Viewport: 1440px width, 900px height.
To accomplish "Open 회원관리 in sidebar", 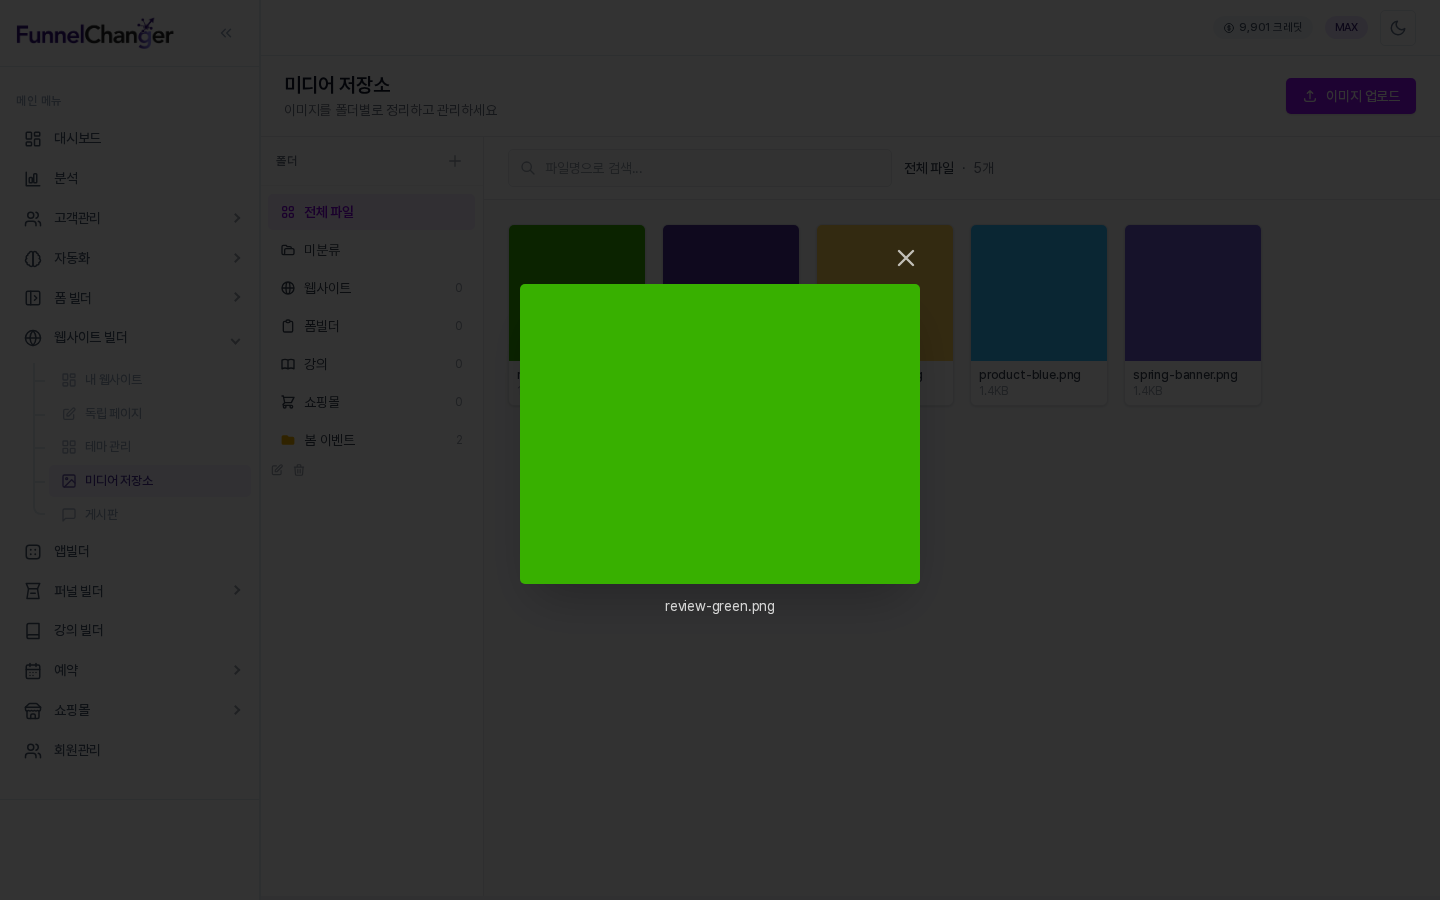I will pyautogui.click(x=130, y=750).
